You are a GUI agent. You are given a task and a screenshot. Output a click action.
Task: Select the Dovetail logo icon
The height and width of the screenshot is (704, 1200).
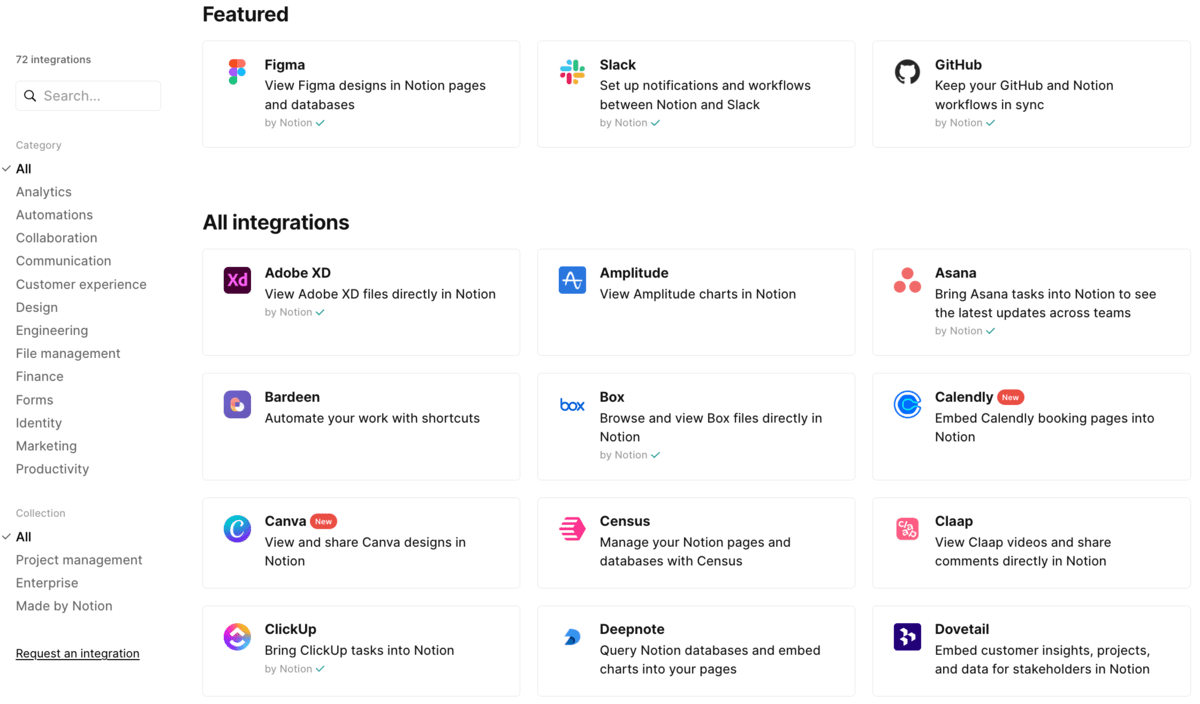point(907,636)
